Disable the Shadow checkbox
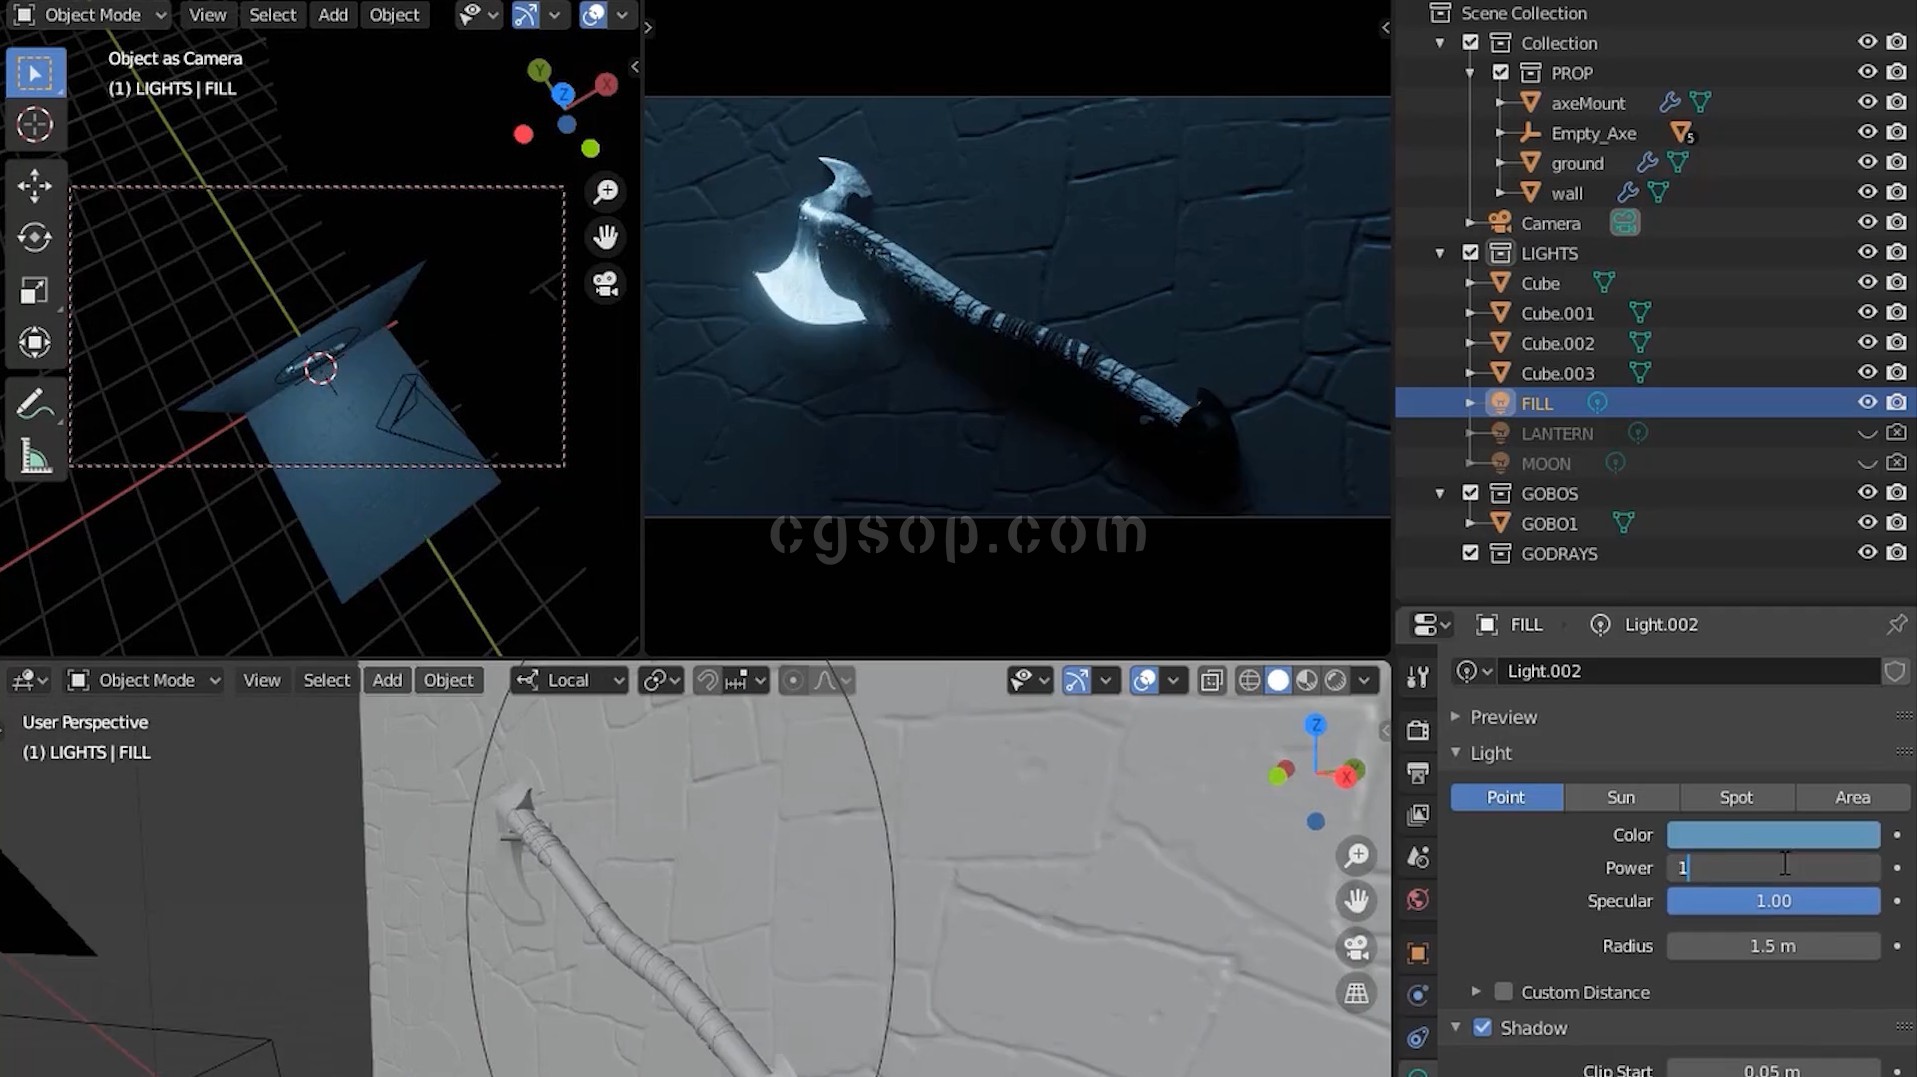1917x1077 pixels. point(1482,1028)
